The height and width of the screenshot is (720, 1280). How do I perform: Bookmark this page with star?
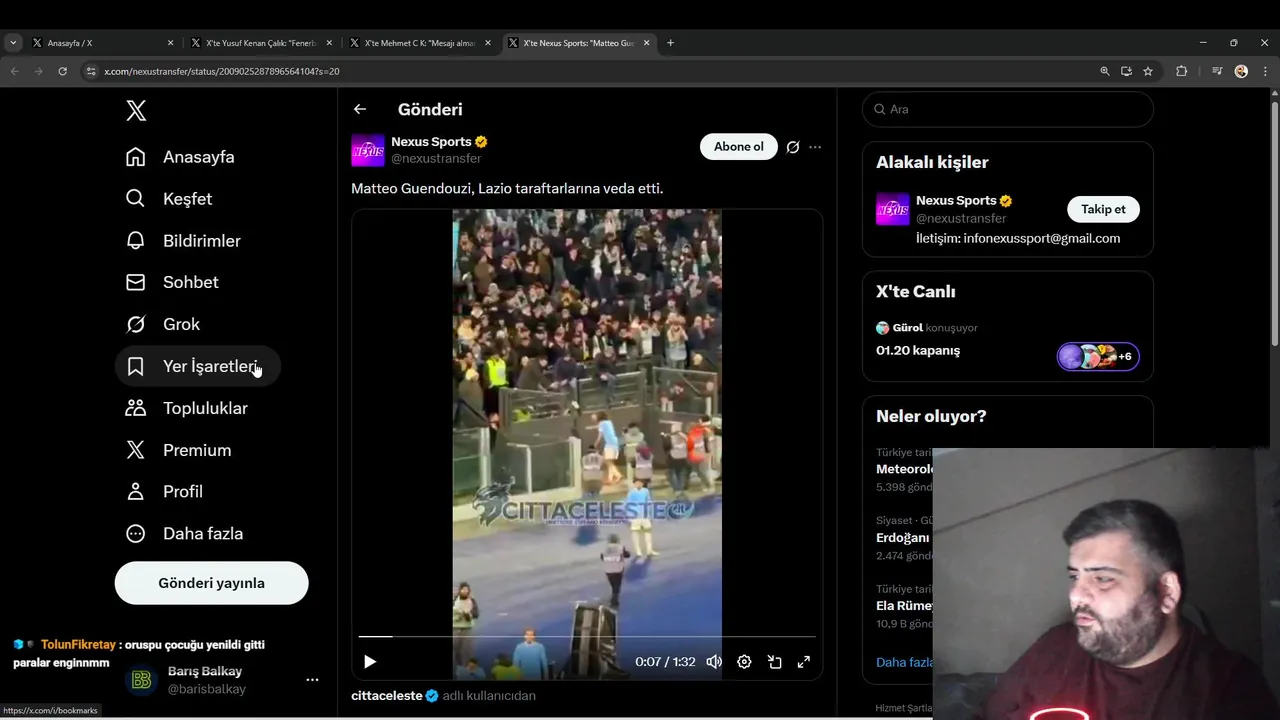click(x=1148, y=71)
